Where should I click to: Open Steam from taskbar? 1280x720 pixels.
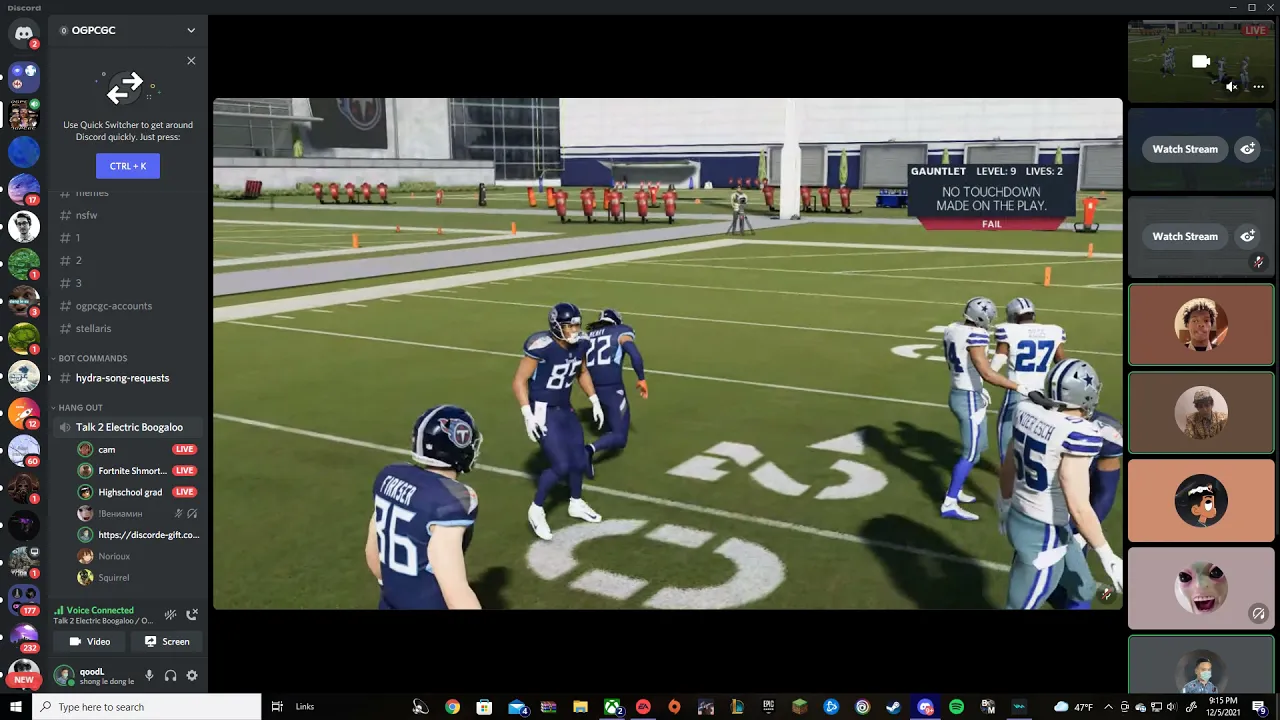coord(893,707)
